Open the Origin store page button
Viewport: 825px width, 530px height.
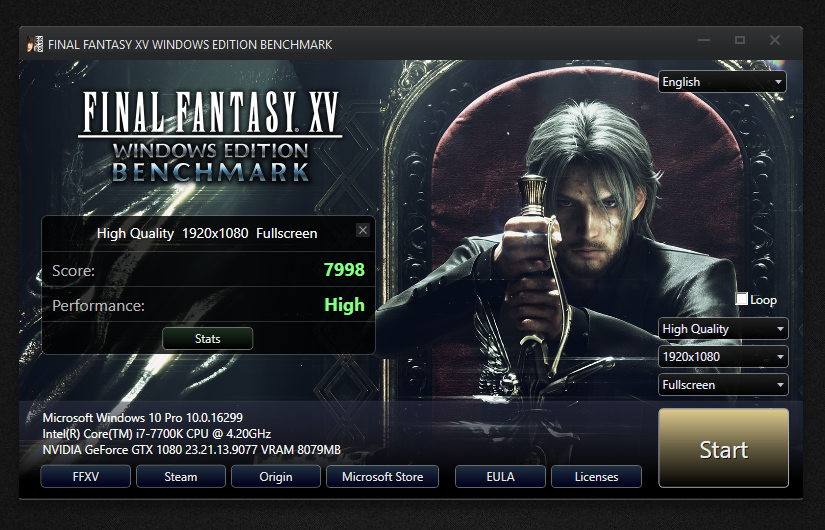pyautogui.click(x=276, y=477)
